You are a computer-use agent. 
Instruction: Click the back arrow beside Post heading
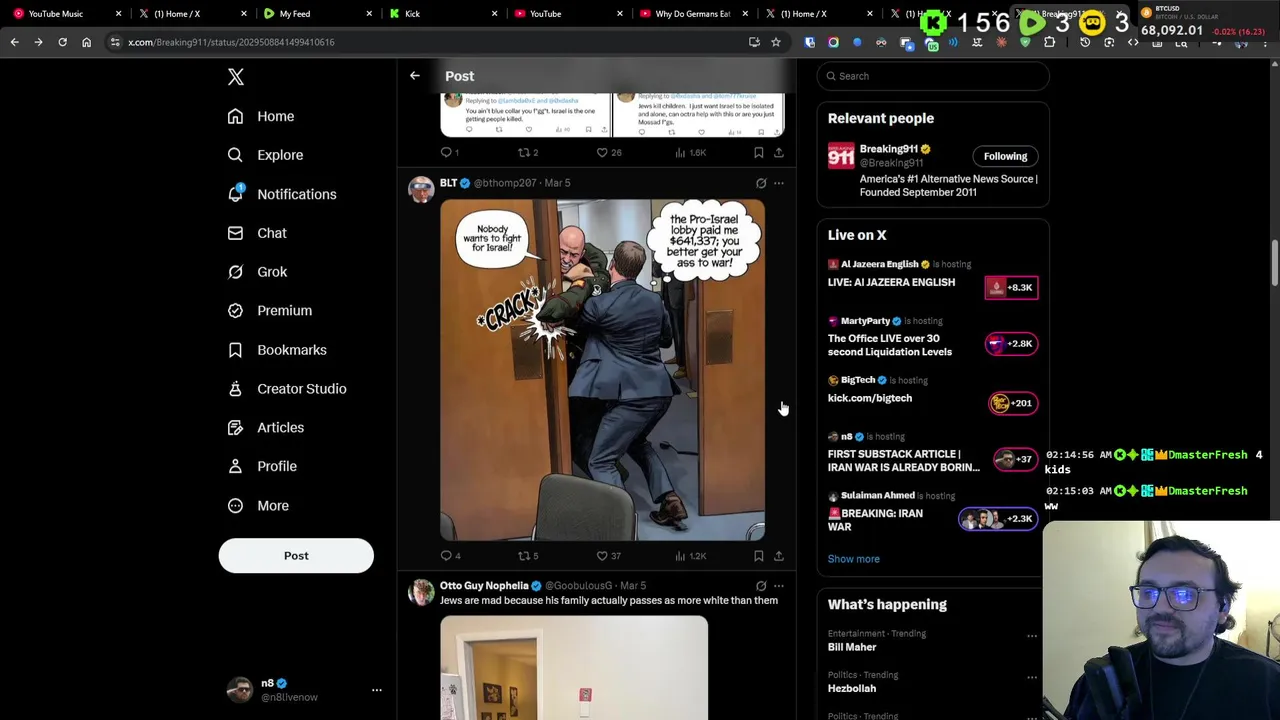click(x=414, y=76)
